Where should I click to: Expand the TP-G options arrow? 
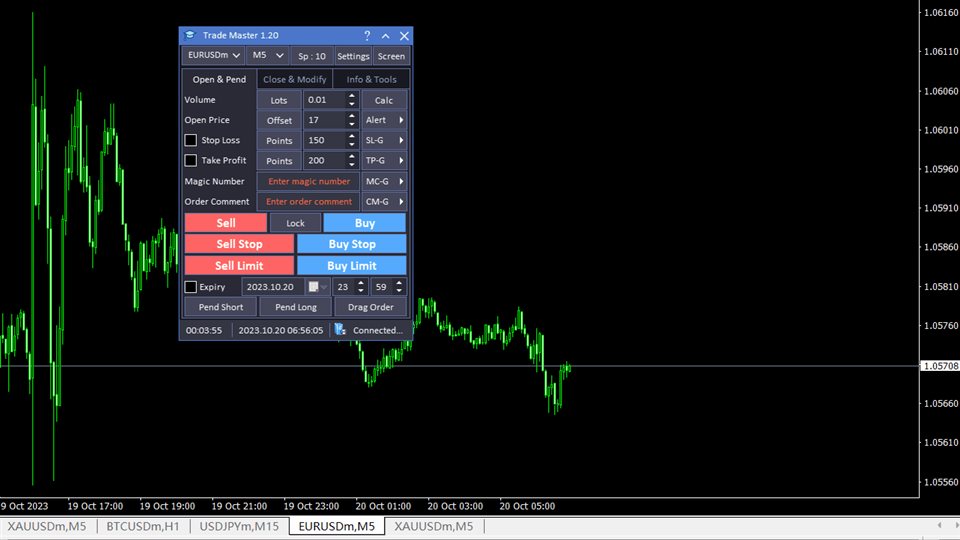tap(401, 160)
